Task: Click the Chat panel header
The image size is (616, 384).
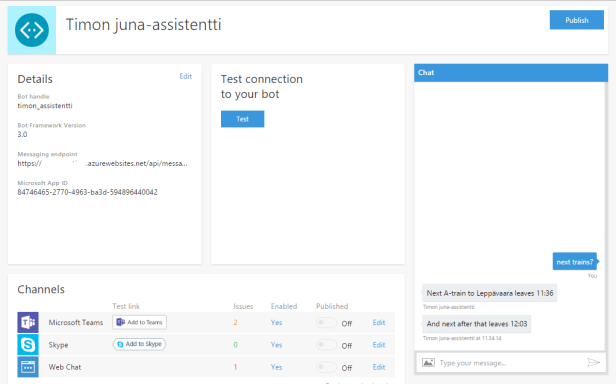Action: point(511,73)
